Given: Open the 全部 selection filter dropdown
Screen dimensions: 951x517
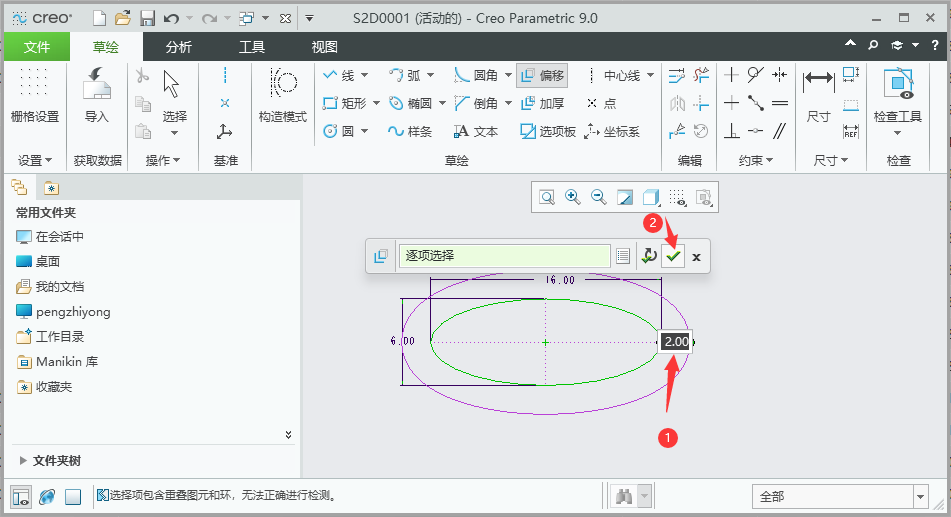Looking at the screenshot, I should pos(921,497).
